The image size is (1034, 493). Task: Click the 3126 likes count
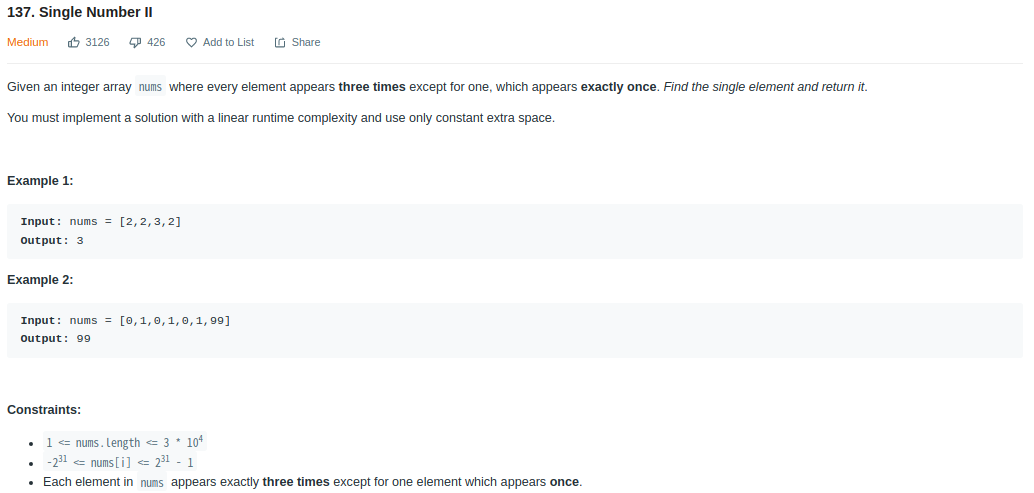point(98,42)
